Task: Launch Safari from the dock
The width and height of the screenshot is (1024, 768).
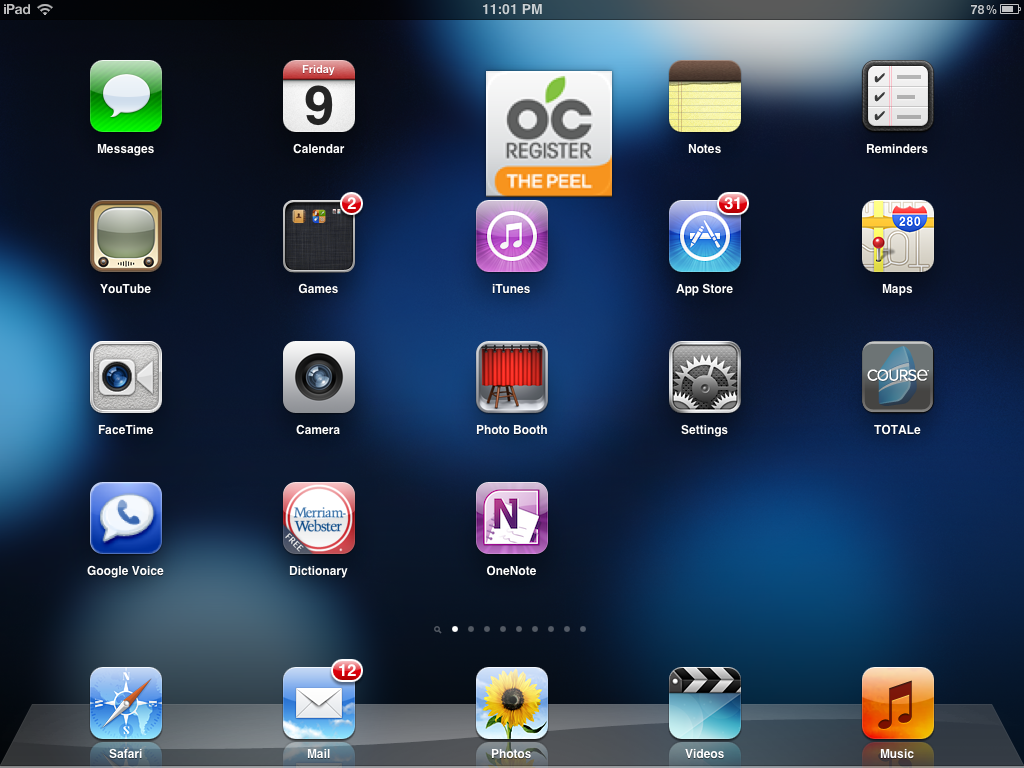Action: (x=125, y=703)
